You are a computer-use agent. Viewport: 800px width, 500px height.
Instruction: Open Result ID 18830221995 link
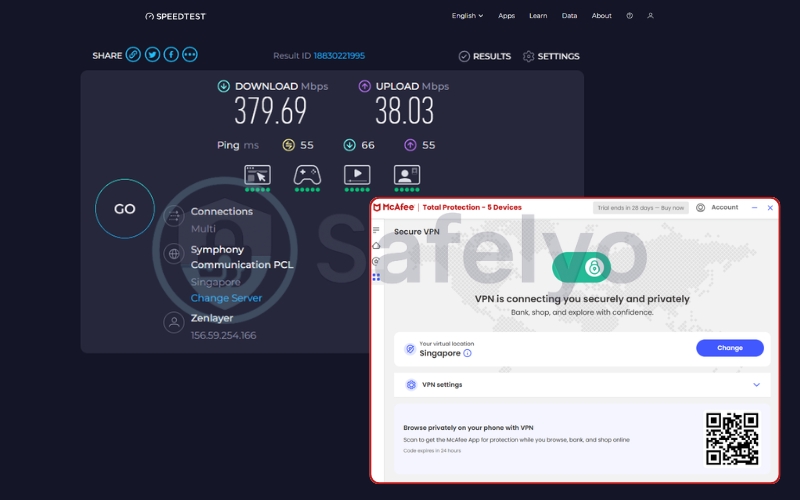[x=339, y=56]
